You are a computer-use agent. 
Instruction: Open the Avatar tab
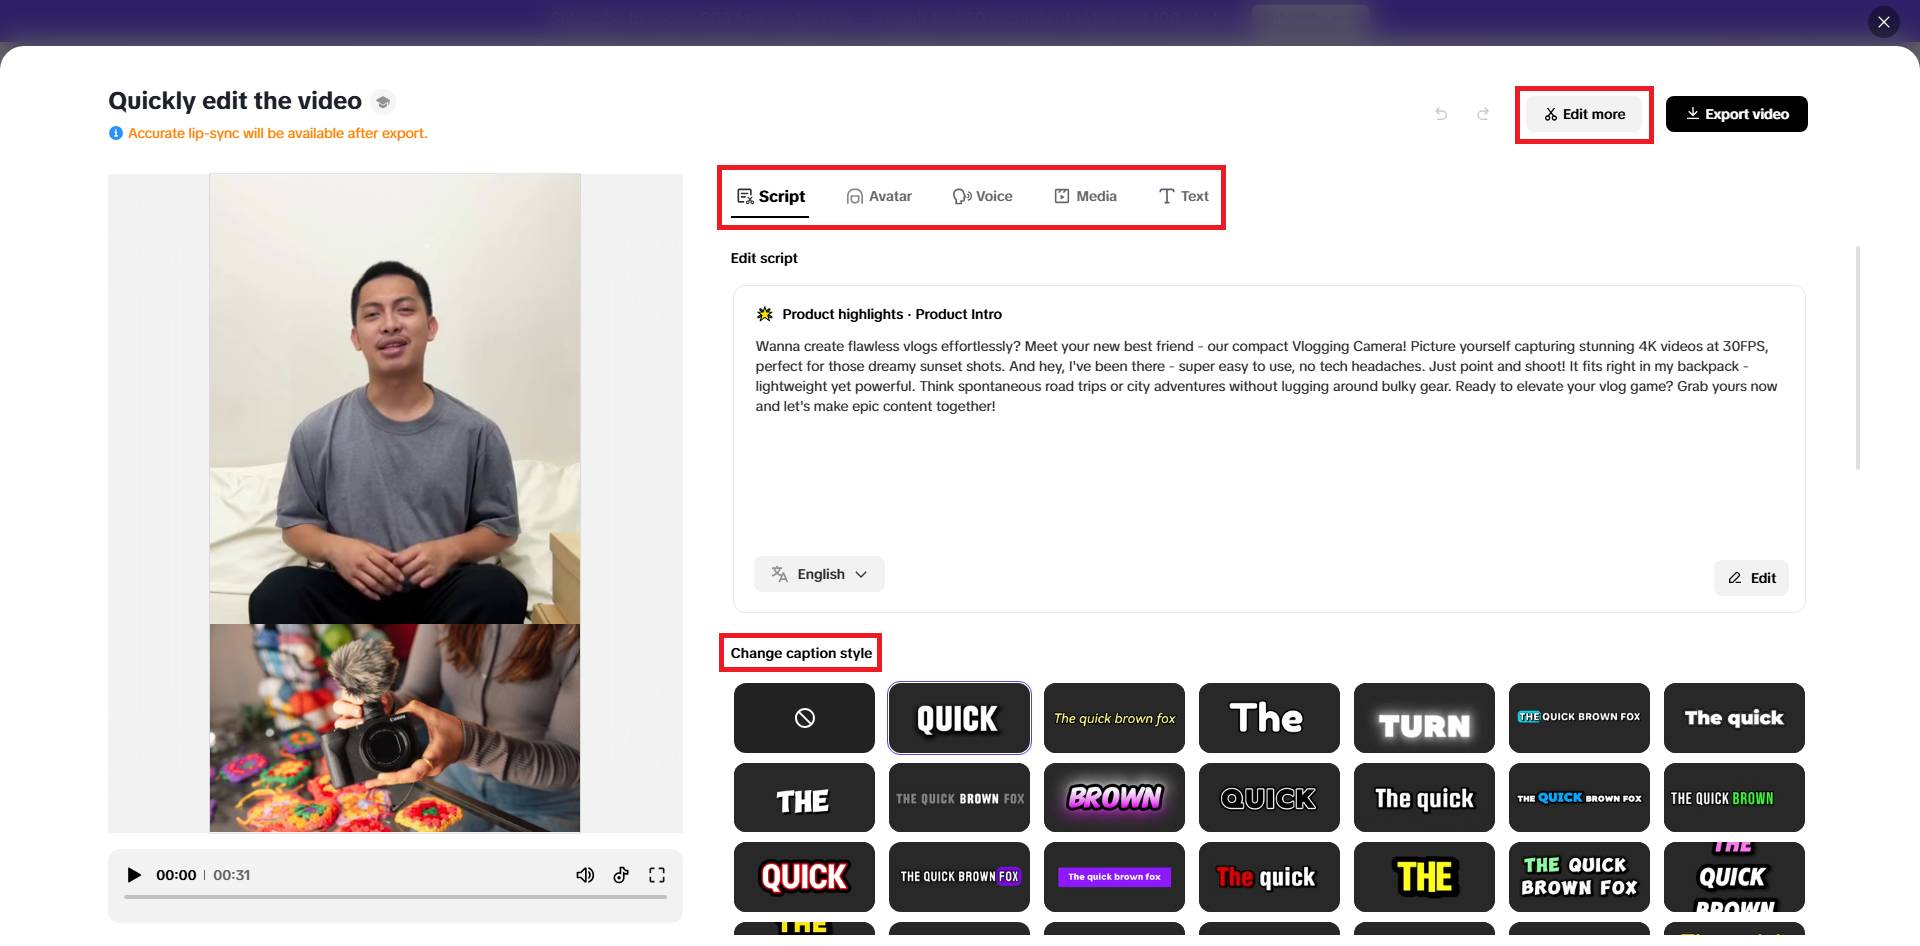[879, 196]
